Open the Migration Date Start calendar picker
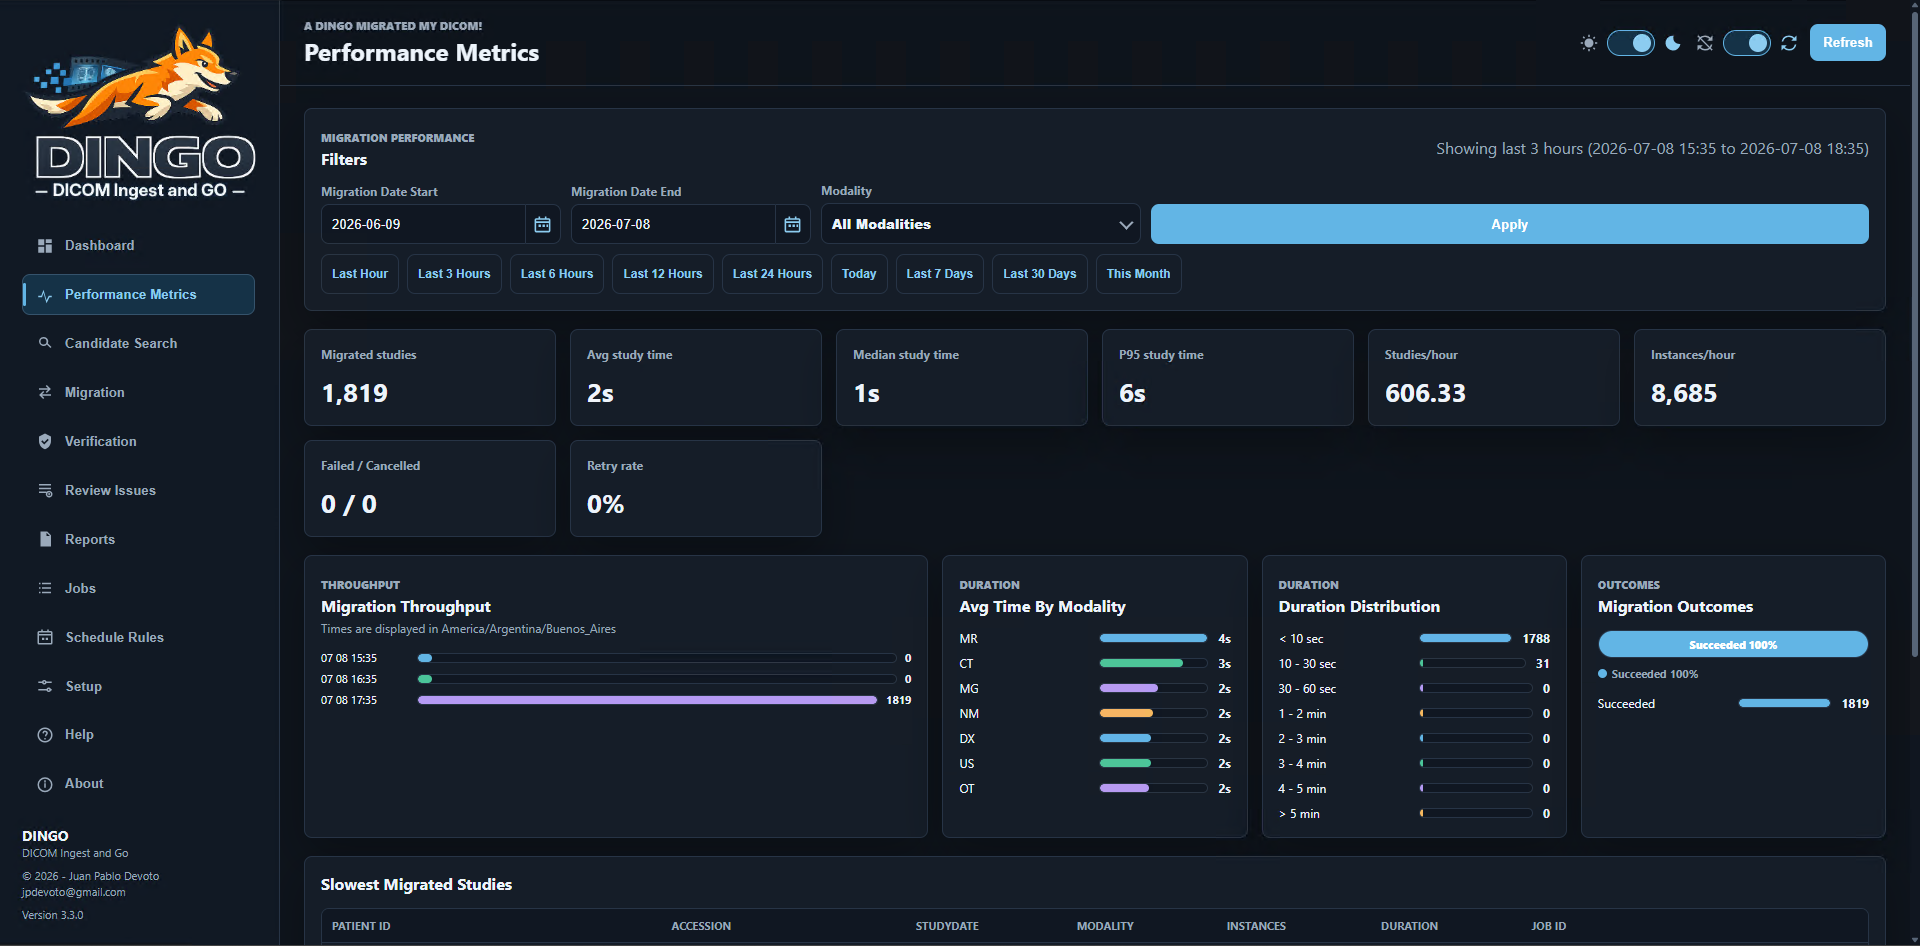The width and height of the screenshot is (1920, 946). pyautogui.click(x=542, y=225)
